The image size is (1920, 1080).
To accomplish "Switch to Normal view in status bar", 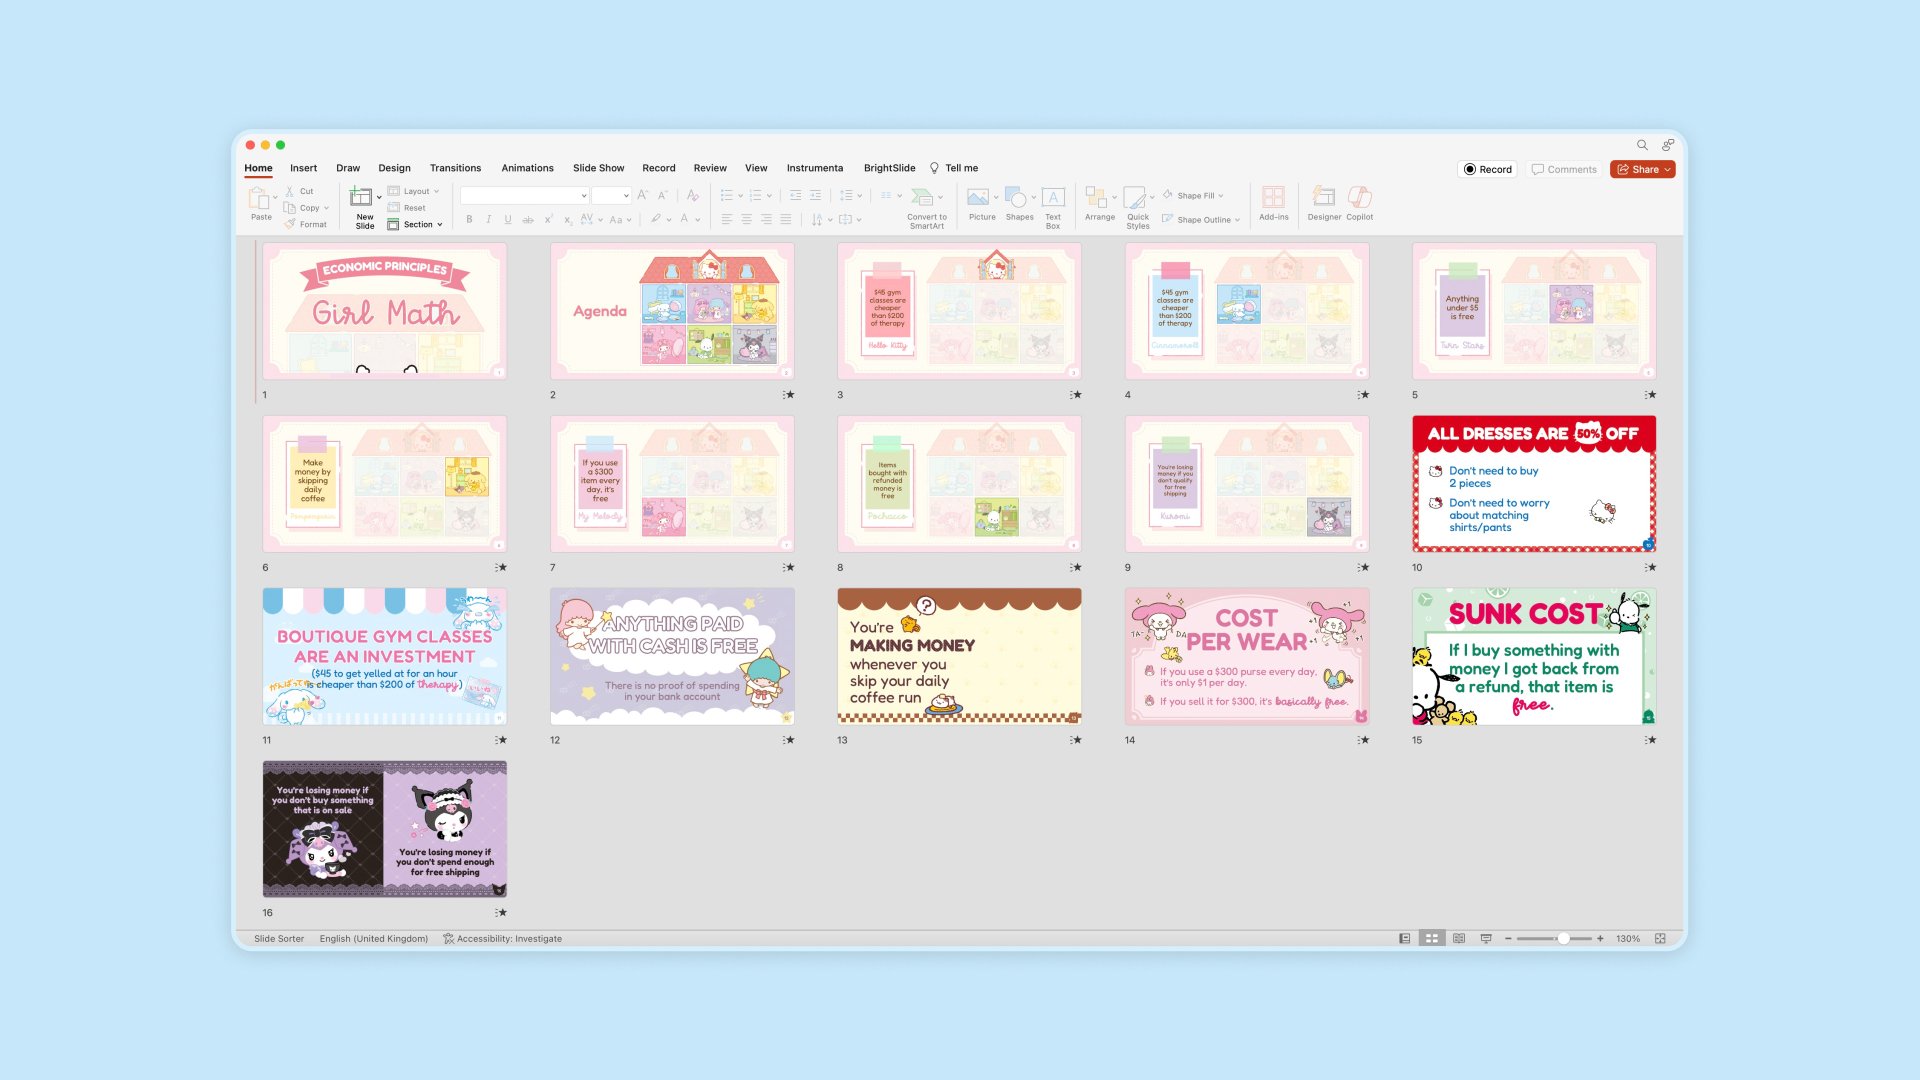I will (x=1405, y=939).
